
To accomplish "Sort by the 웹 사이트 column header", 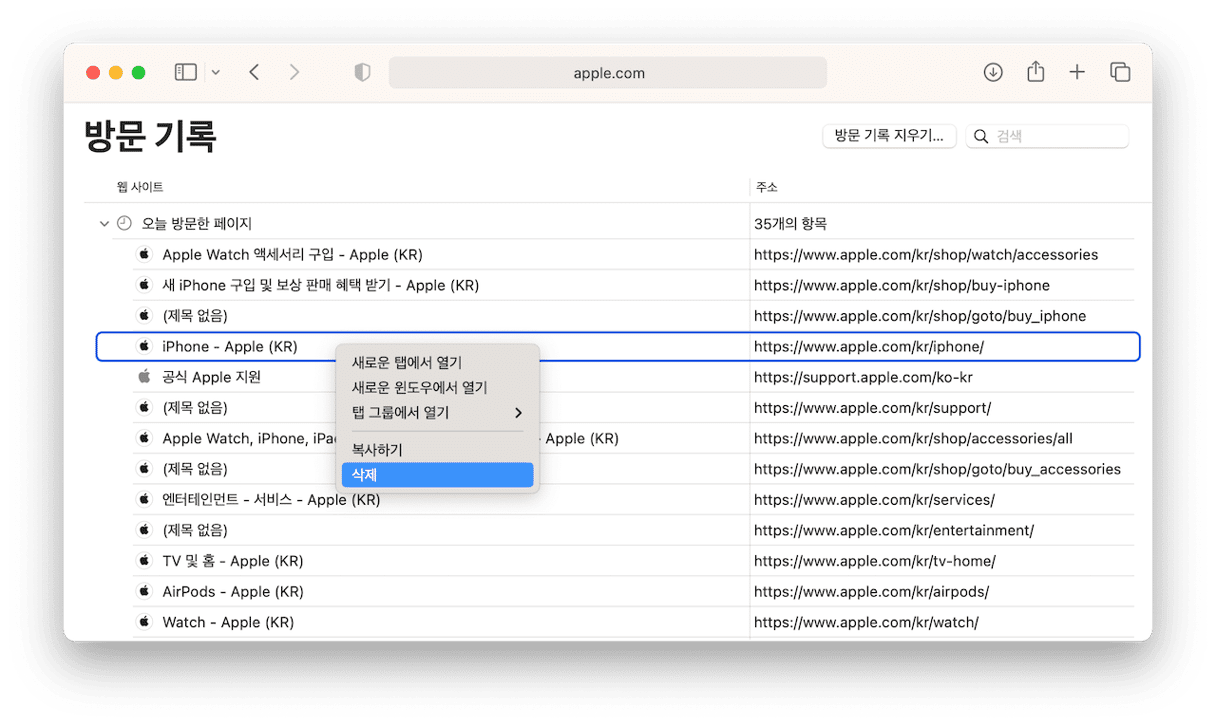I will (x=140, y=187).
